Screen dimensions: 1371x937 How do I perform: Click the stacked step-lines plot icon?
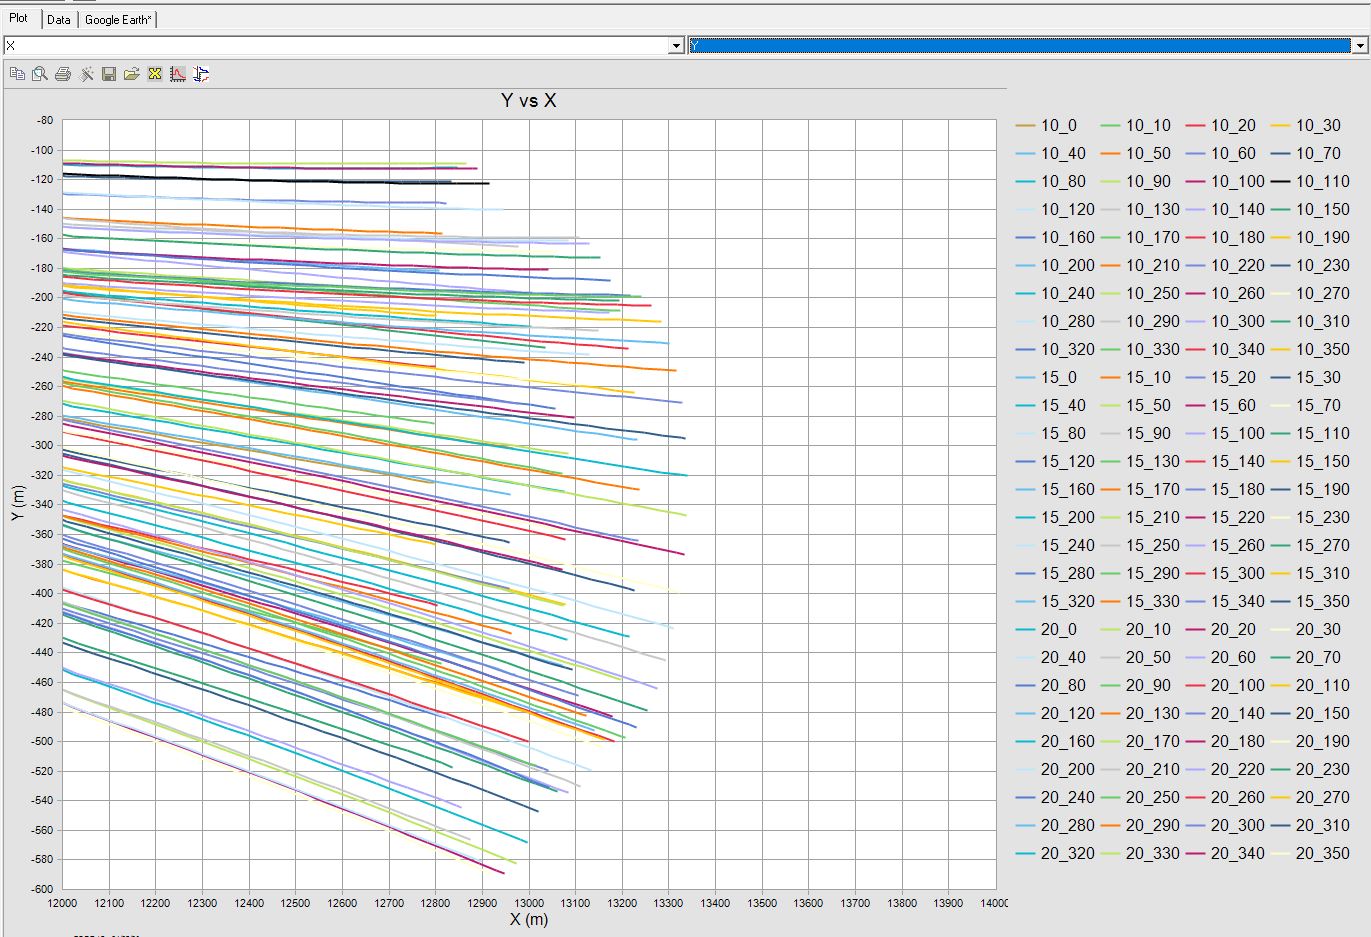pos(201,74)
